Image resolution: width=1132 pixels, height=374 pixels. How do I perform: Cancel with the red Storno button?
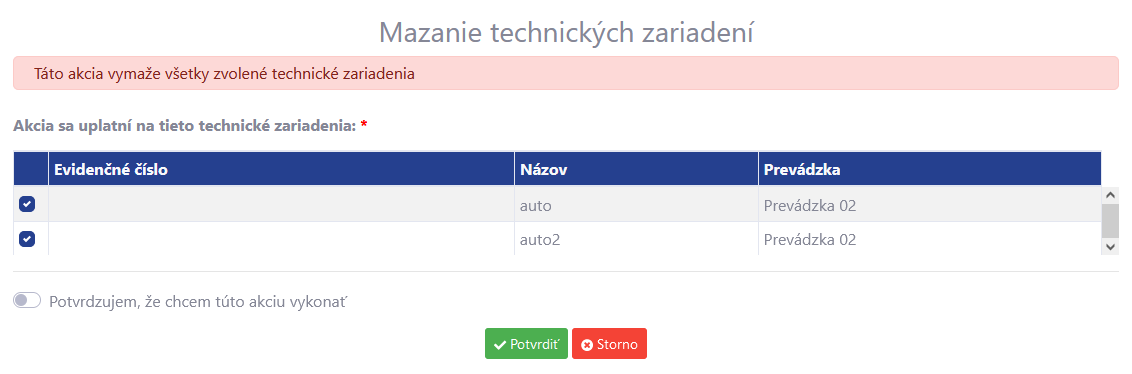pyautogui.click(x=609, y=344)
